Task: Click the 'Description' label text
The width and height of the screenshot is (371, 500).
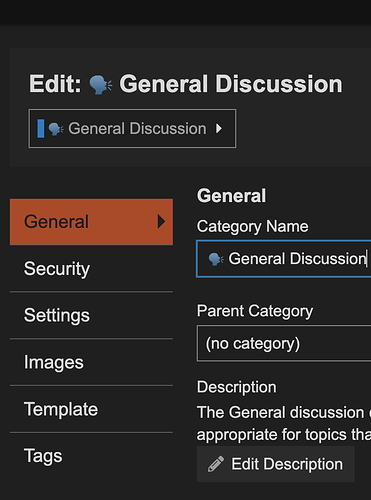Action: [236, 387]
